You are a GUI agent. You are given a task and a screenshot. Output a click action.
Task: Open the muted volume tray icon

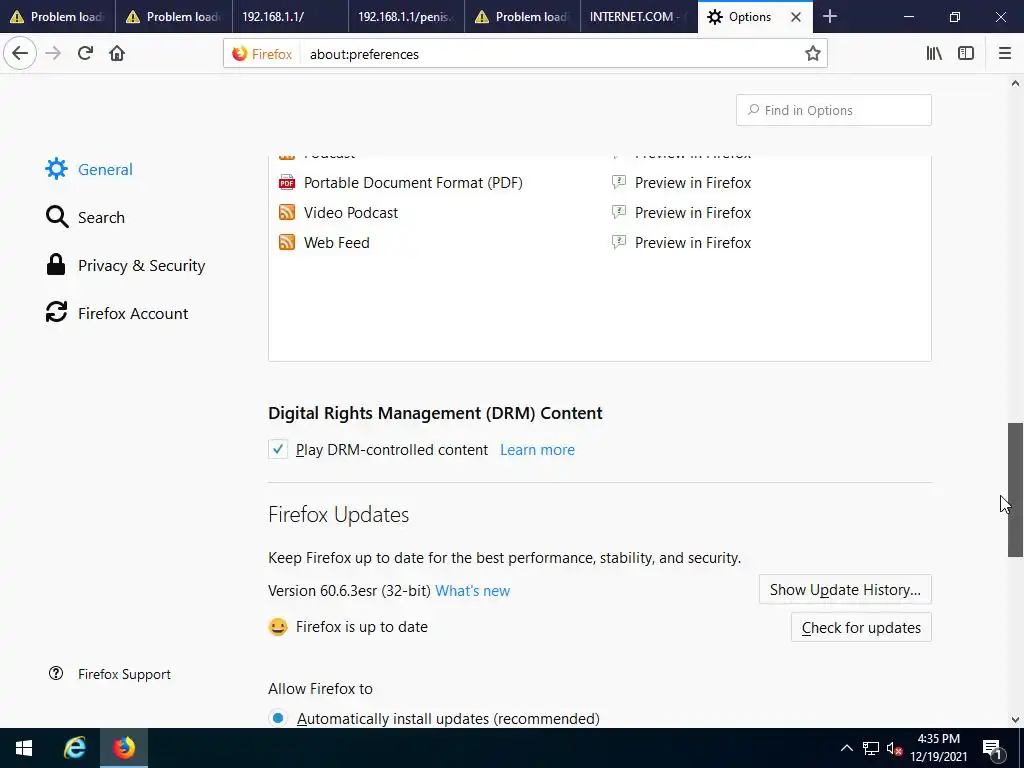pyautogui.click(x=894, y=748)
